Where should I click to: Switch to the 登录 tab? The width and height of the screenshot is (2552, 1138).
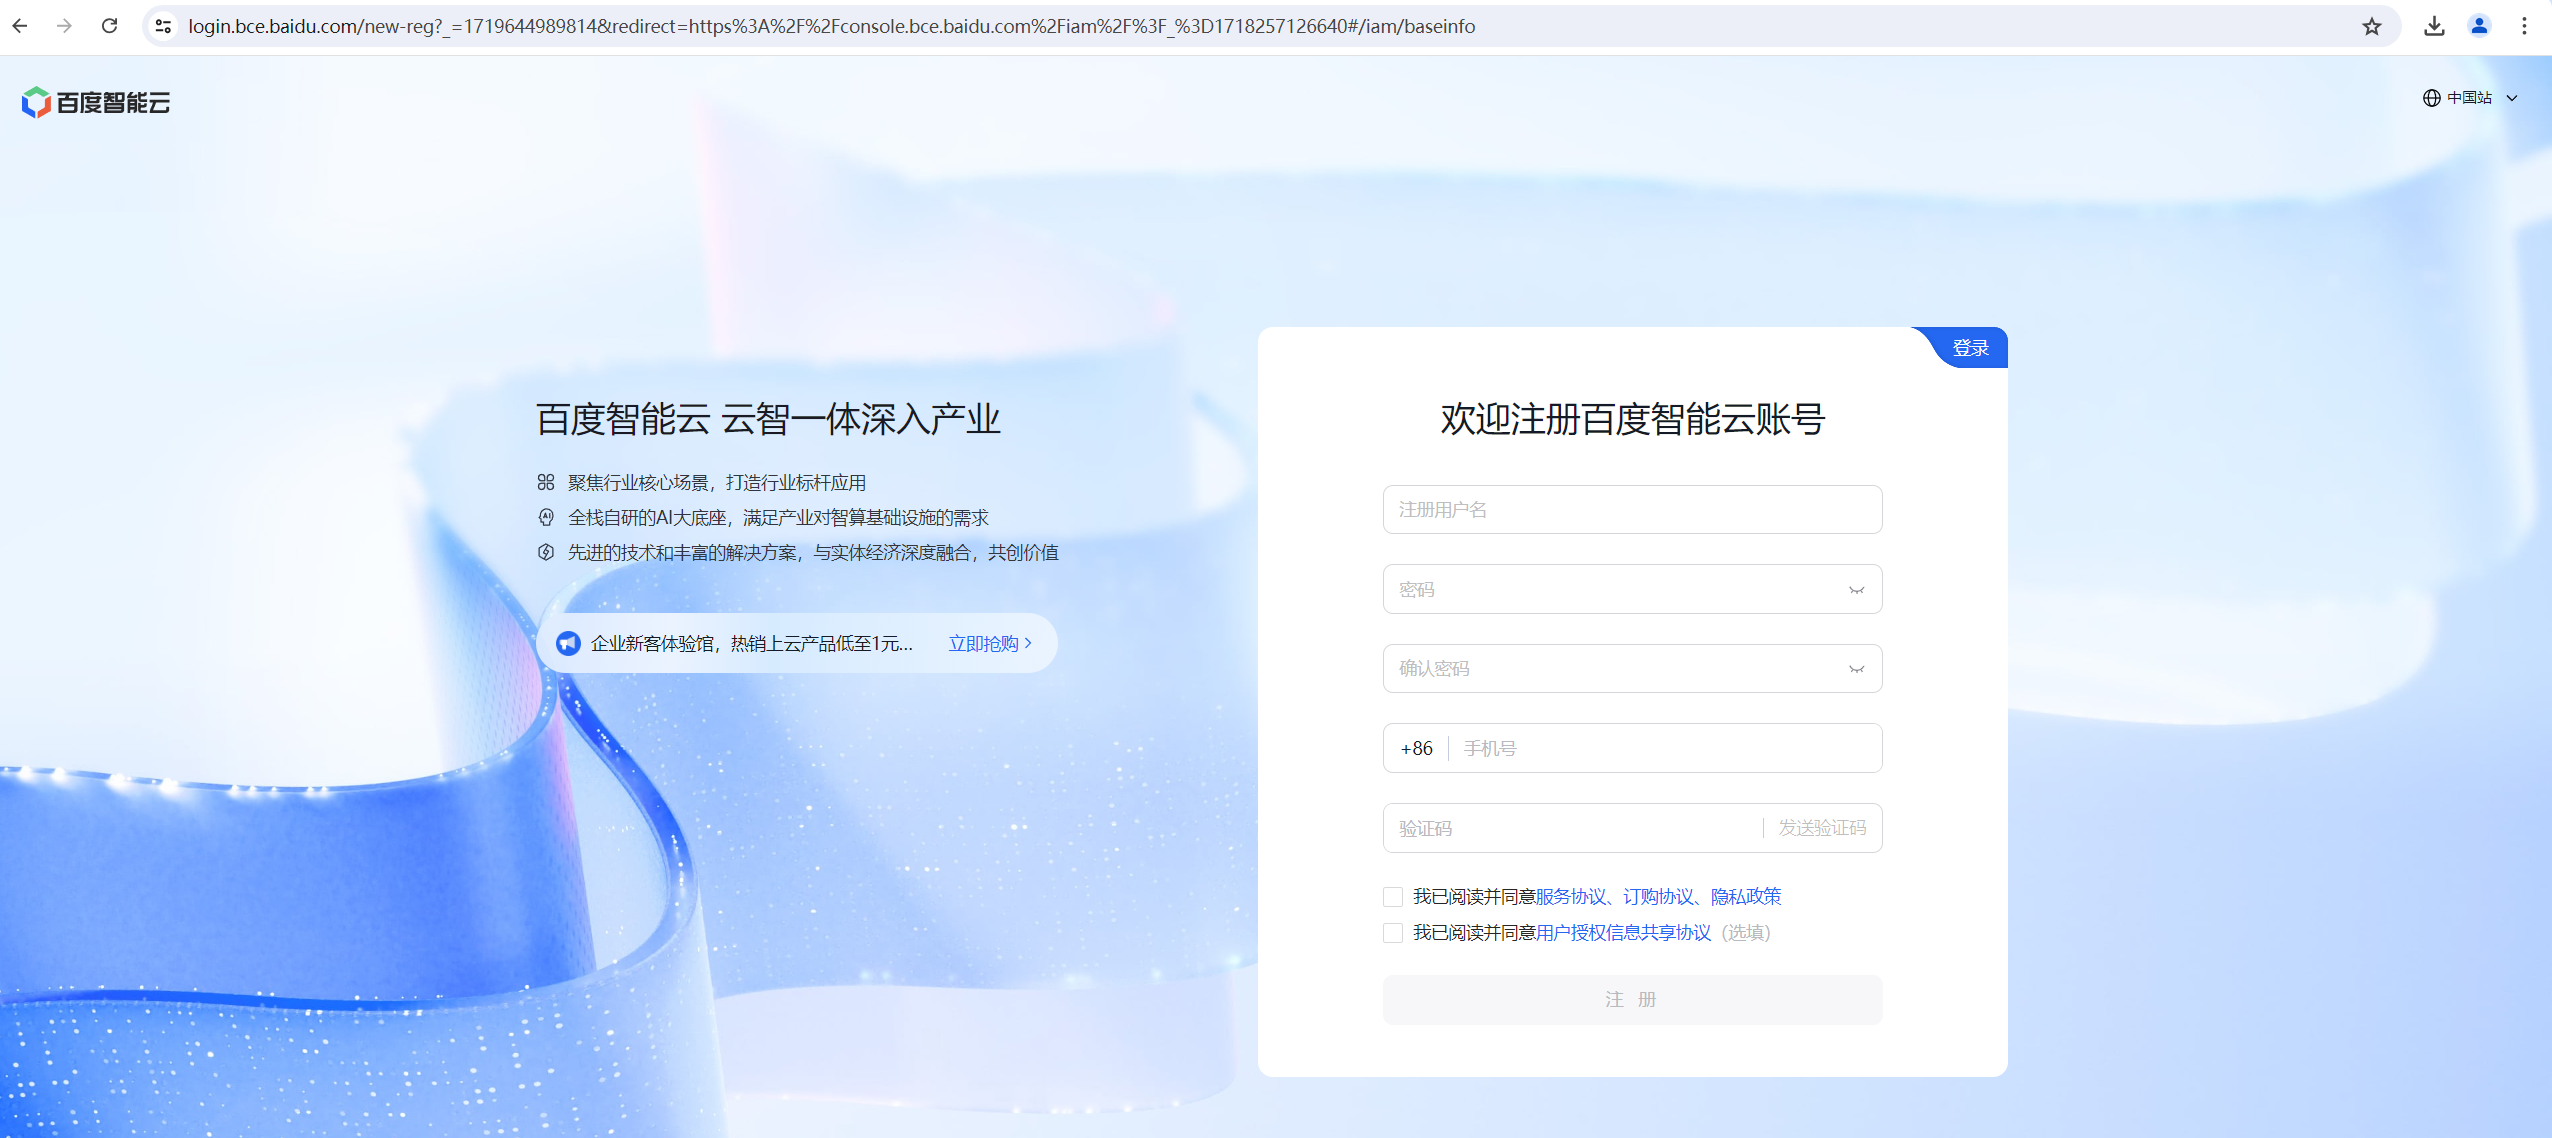[x=1970, y=348]
